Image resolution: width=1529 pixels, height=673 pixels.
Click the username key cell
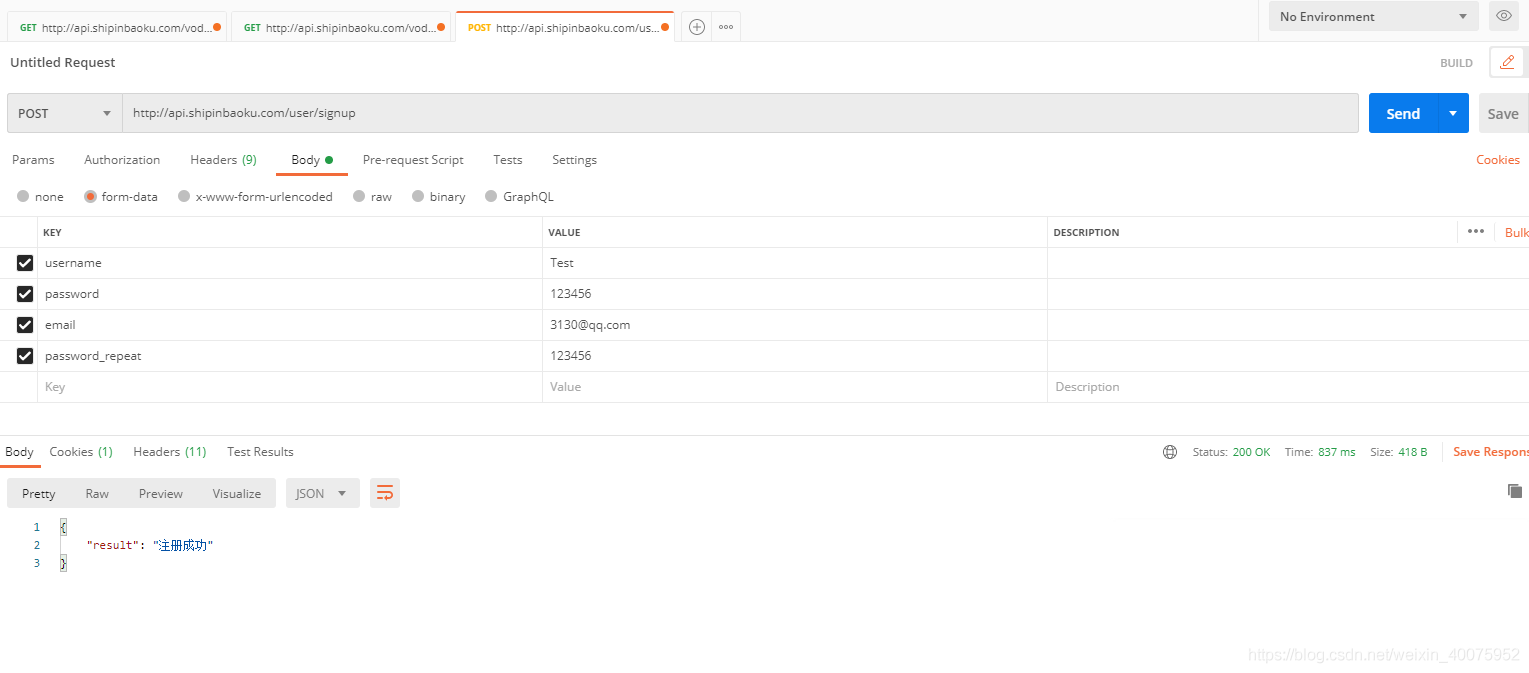point(290,263)
